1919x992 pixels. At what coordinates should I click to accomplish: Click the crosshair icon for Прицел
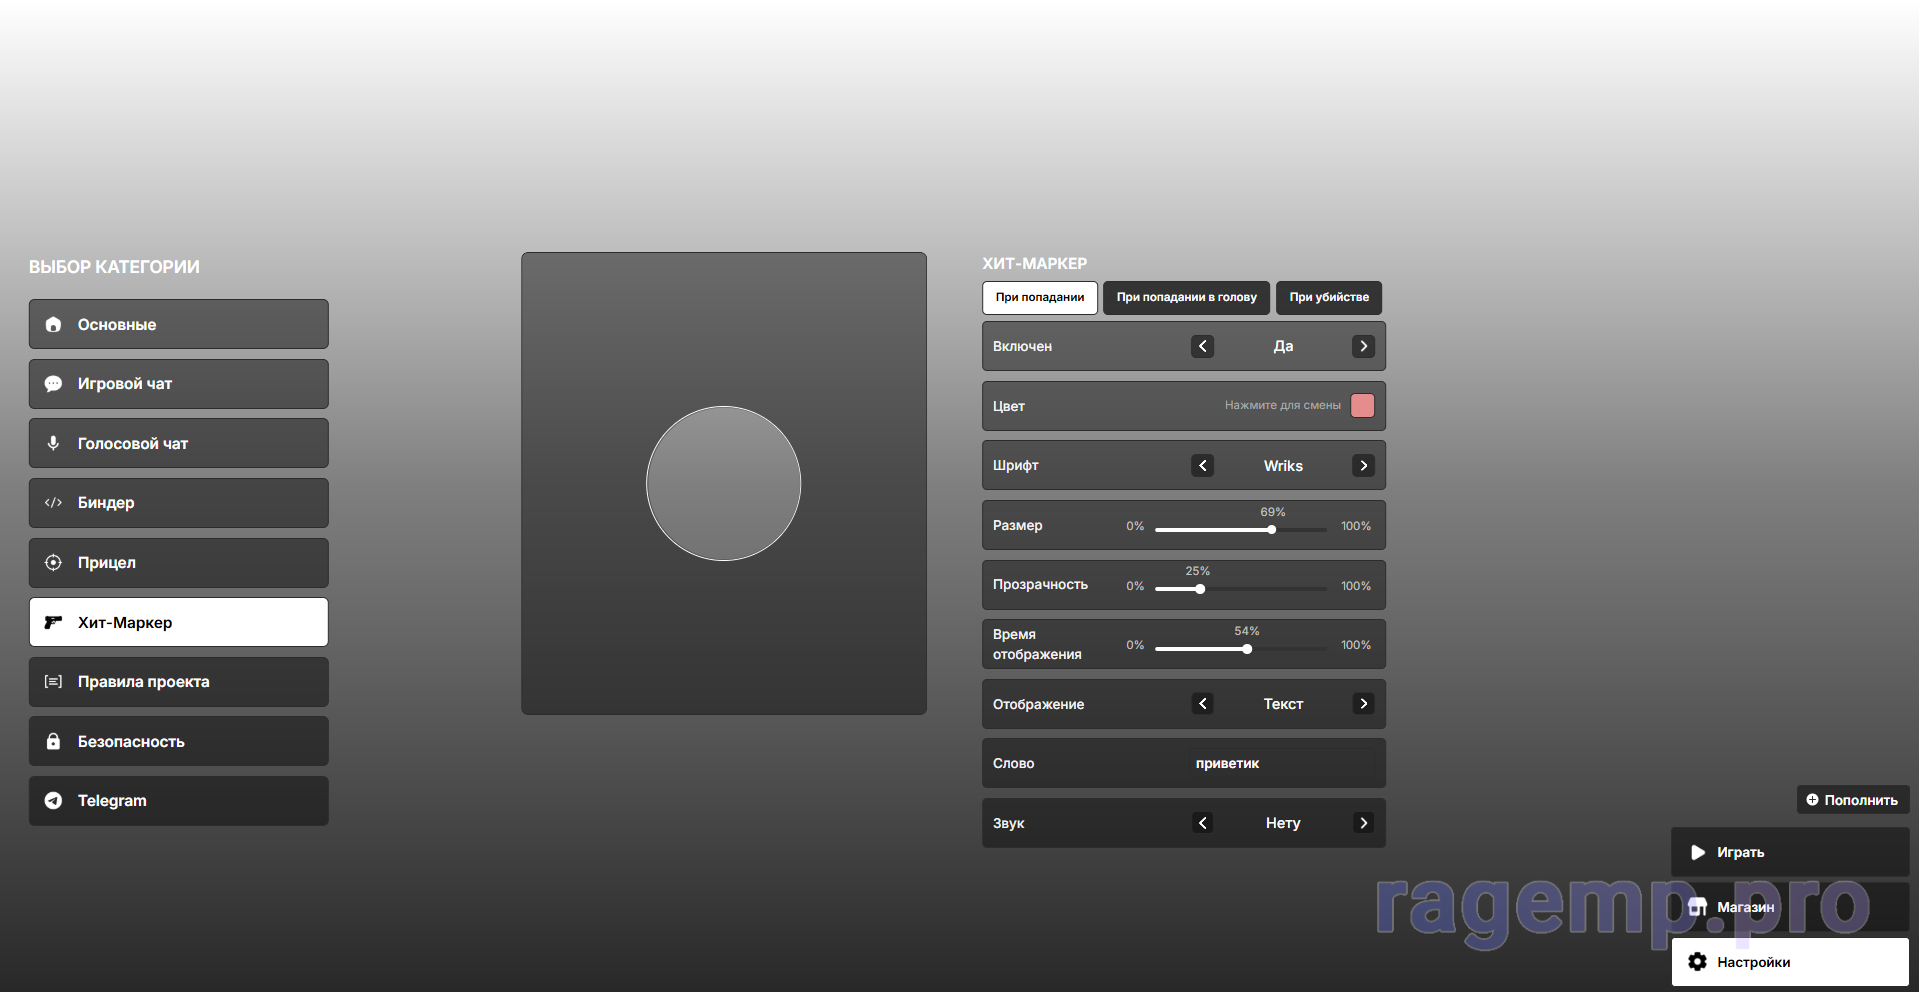tap(54, 563)
